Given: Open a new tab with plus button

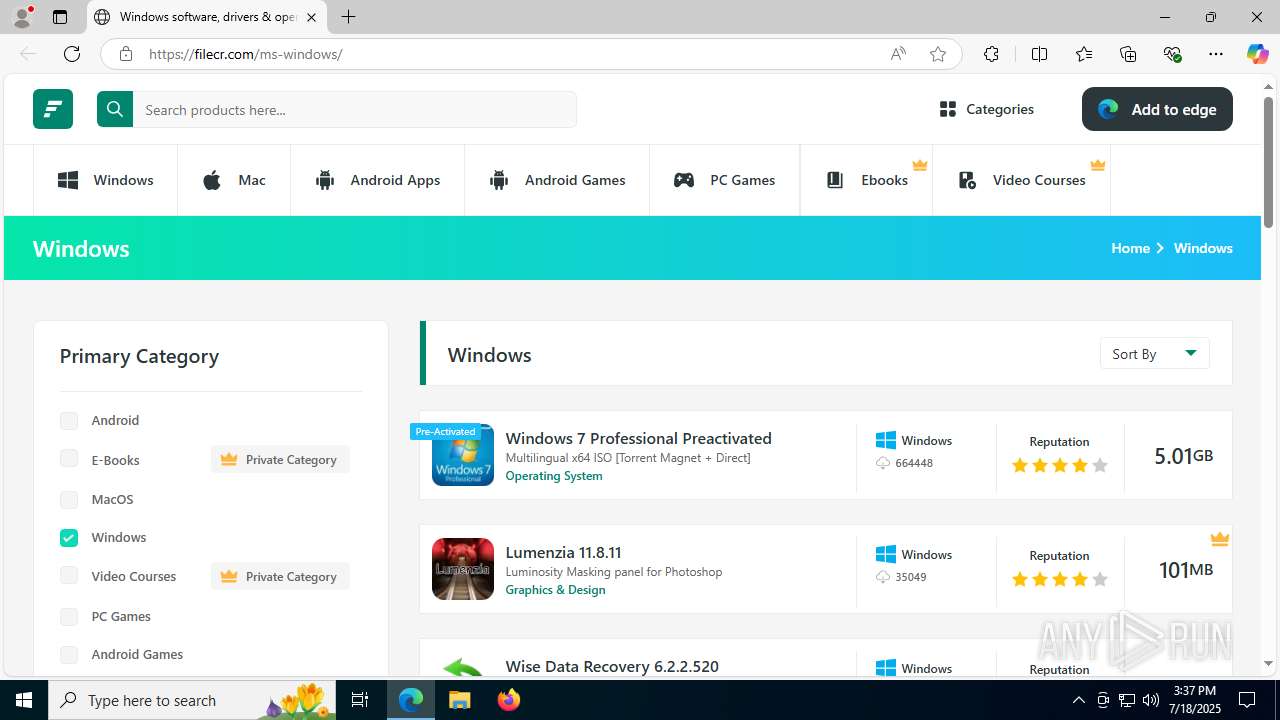Looking at the screenshot, I should click(348, 17).
